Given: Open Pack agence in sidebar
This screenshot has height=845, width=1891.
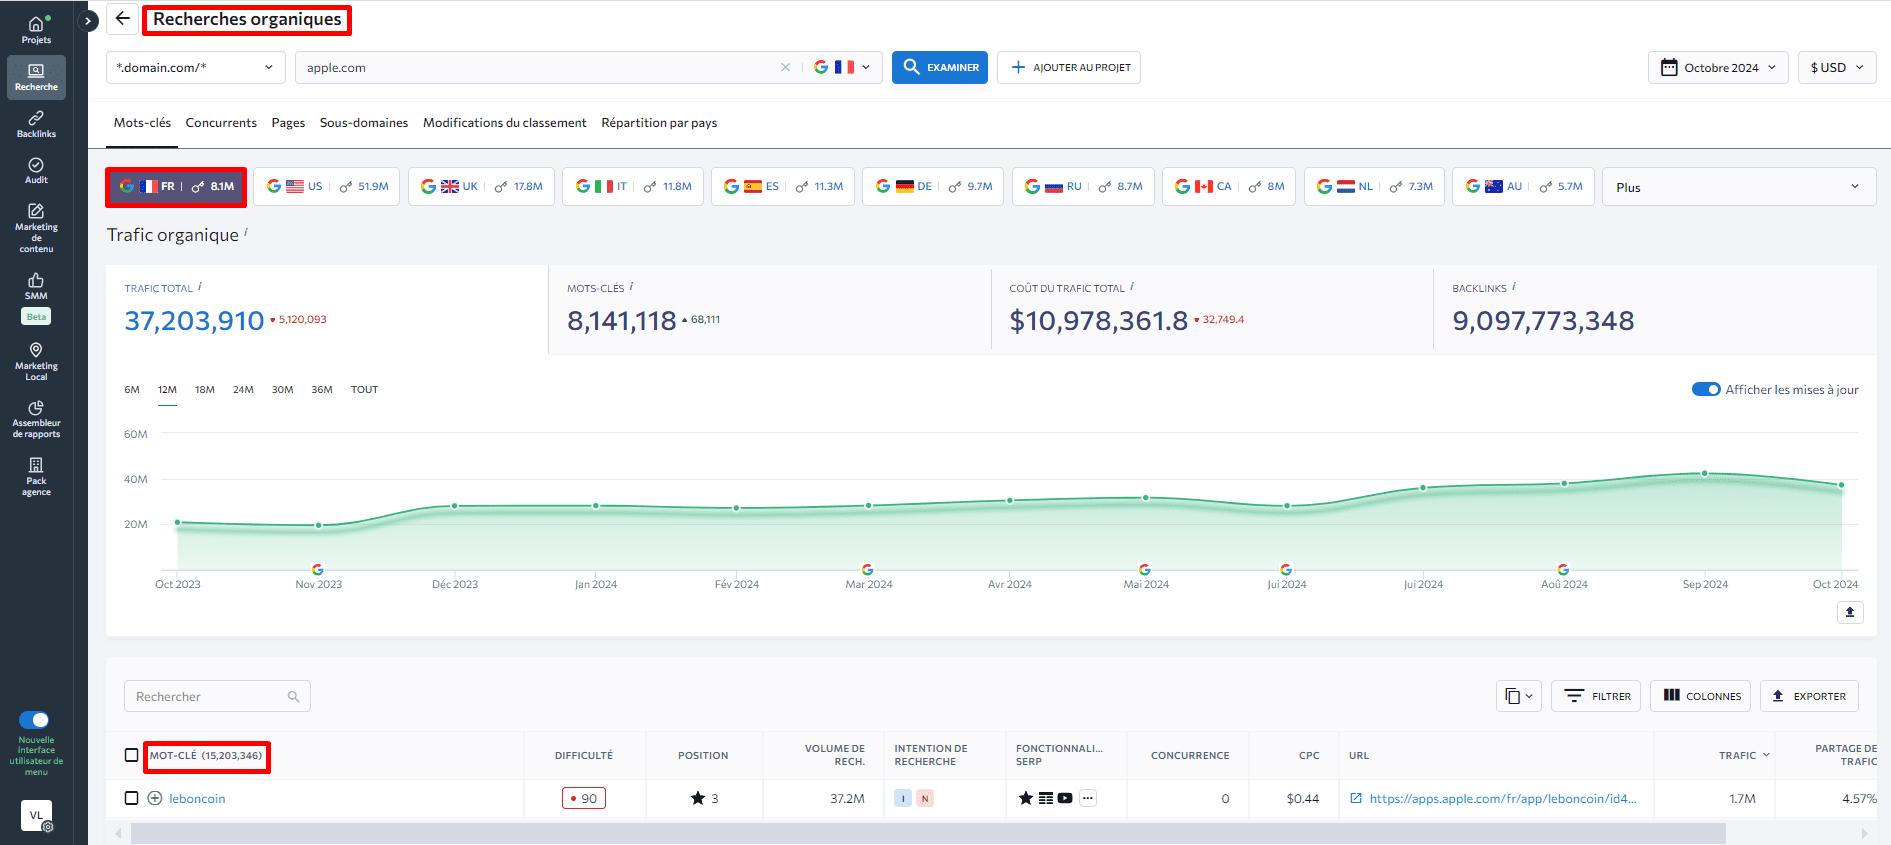Looking at the screenshot, I should tap(36, 476).
